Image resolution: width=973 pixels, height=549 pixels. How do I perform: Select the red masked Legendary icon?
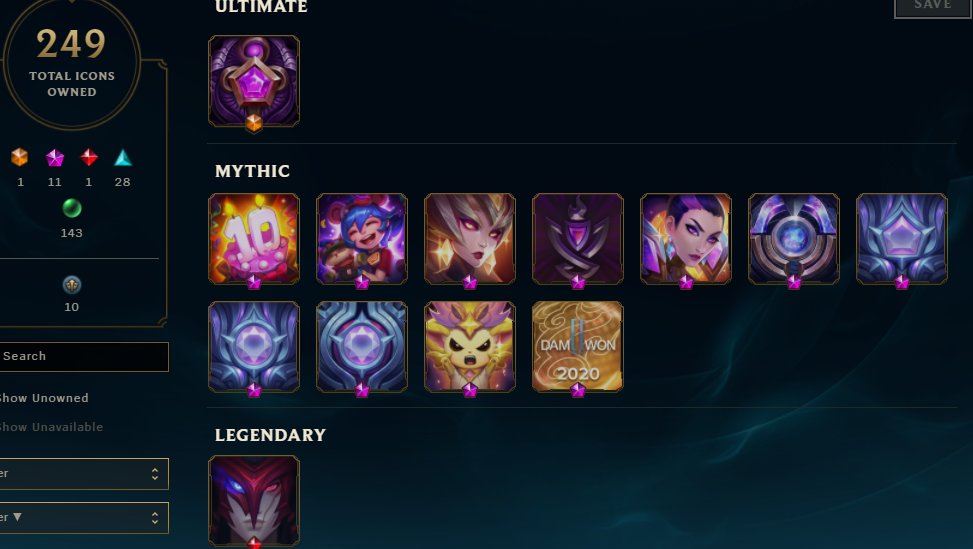coord(254,501)
